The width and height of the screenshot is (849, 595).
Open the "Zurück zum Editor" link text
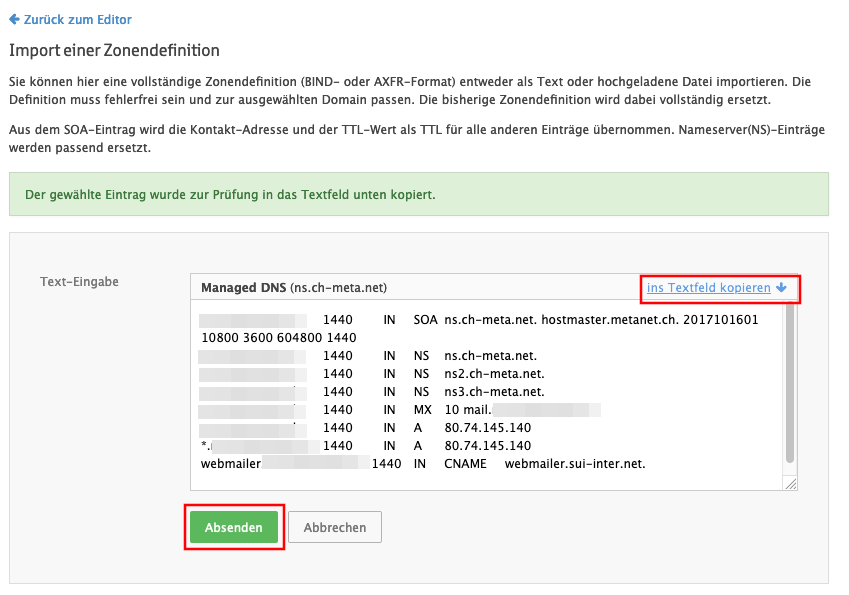click(x=77, y=20)
